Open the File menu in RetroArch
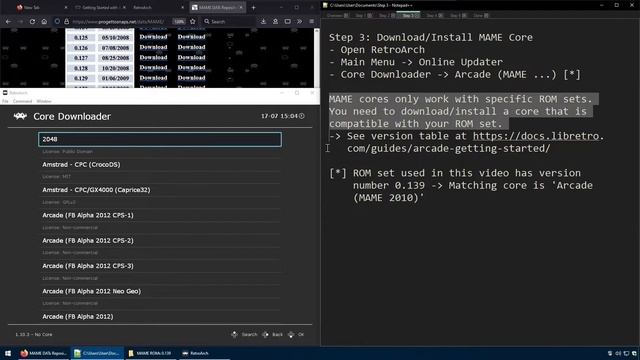Viewport: 640px width, 360px height. tap(5, 101)
